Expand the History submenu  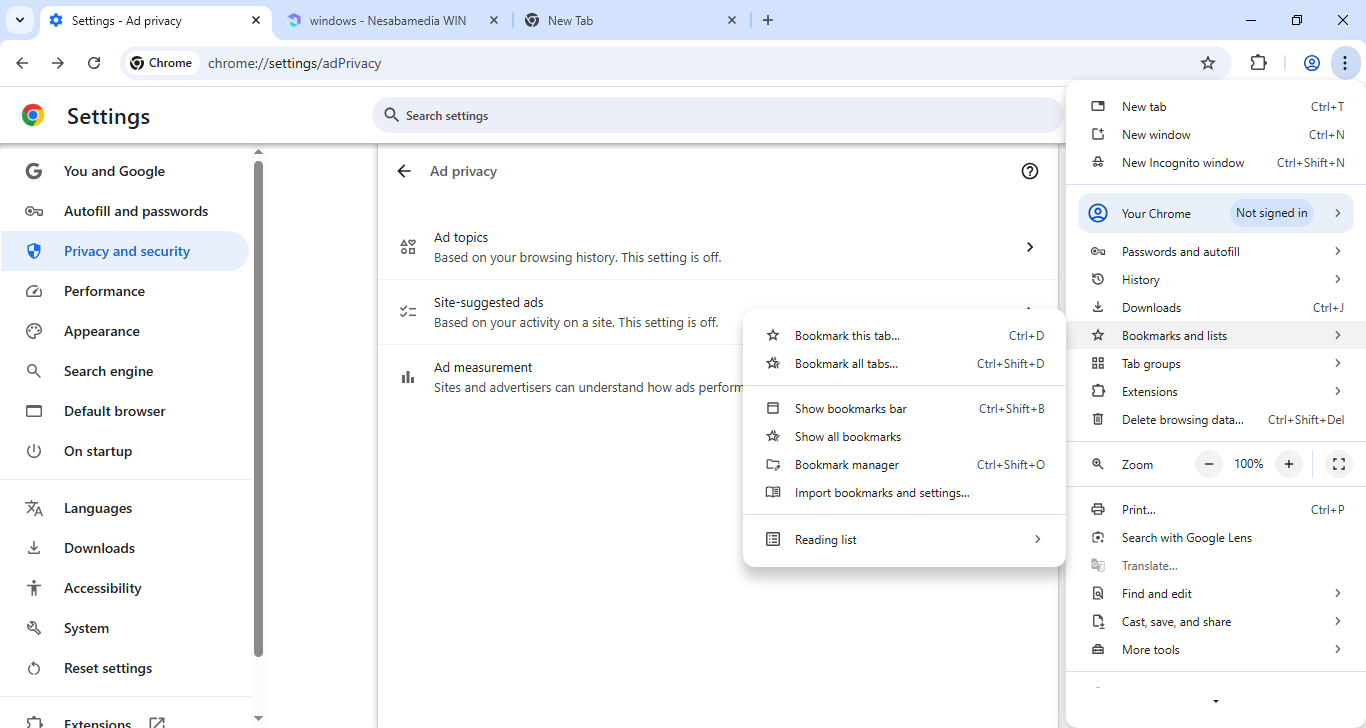pos(1215,280)
